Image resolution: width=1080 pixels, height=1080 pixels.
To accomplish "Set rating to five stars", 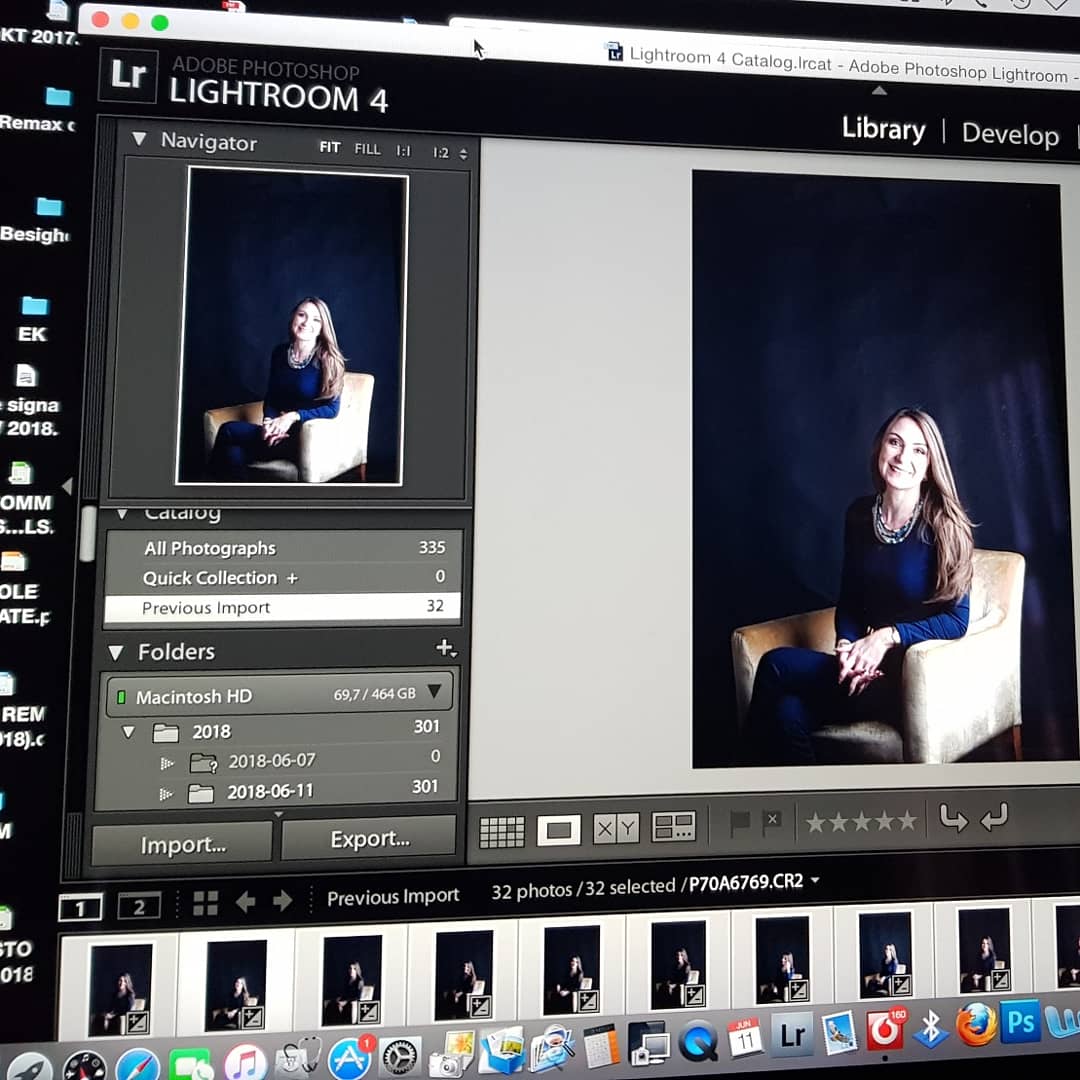I will coord(908,820).
